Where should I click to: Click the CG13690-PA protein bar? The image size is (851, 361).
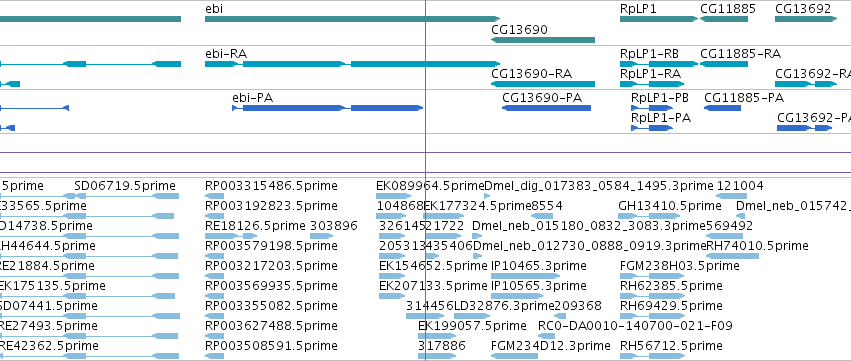[546, 108]
